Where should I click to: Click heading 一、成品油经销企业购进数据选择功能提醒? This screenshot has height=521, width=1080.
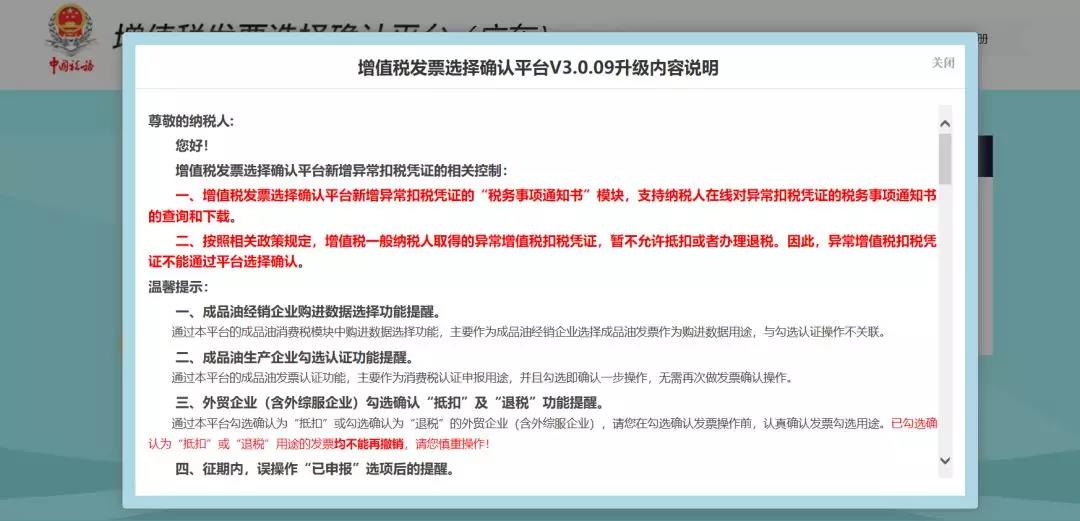tap(308, 311)
